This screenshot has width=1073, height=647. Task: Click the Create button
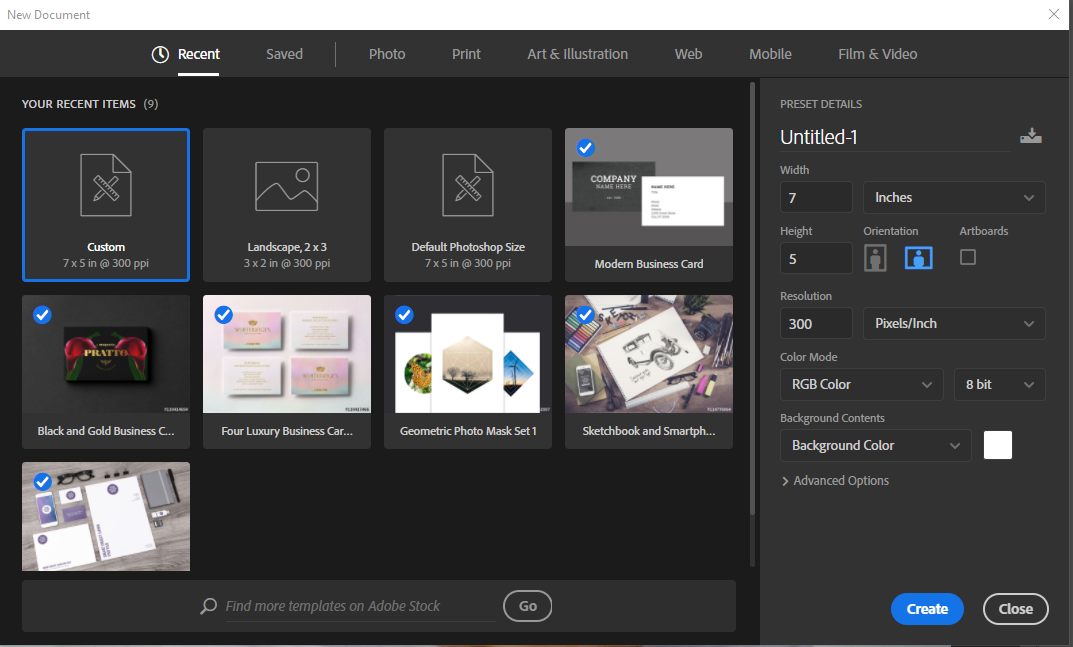(926, 609)
